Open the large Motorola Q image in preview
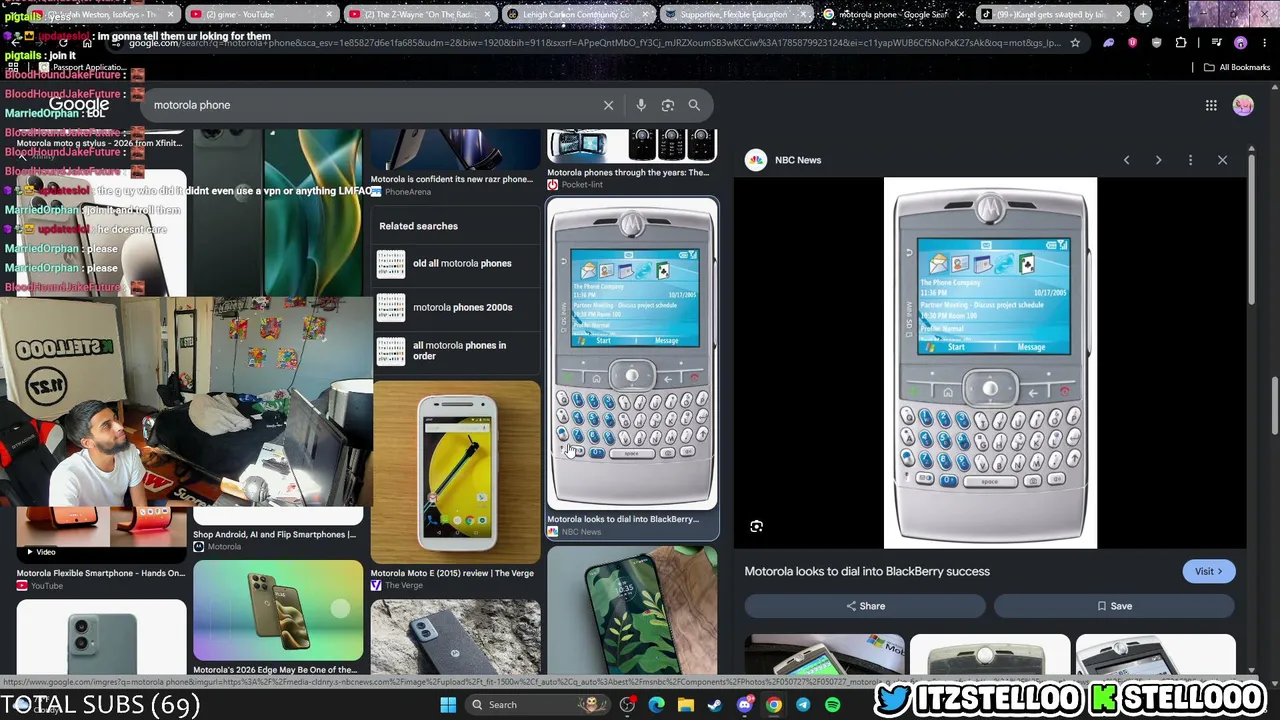This screenshot has width=1280, height=720. coord(990,363)
